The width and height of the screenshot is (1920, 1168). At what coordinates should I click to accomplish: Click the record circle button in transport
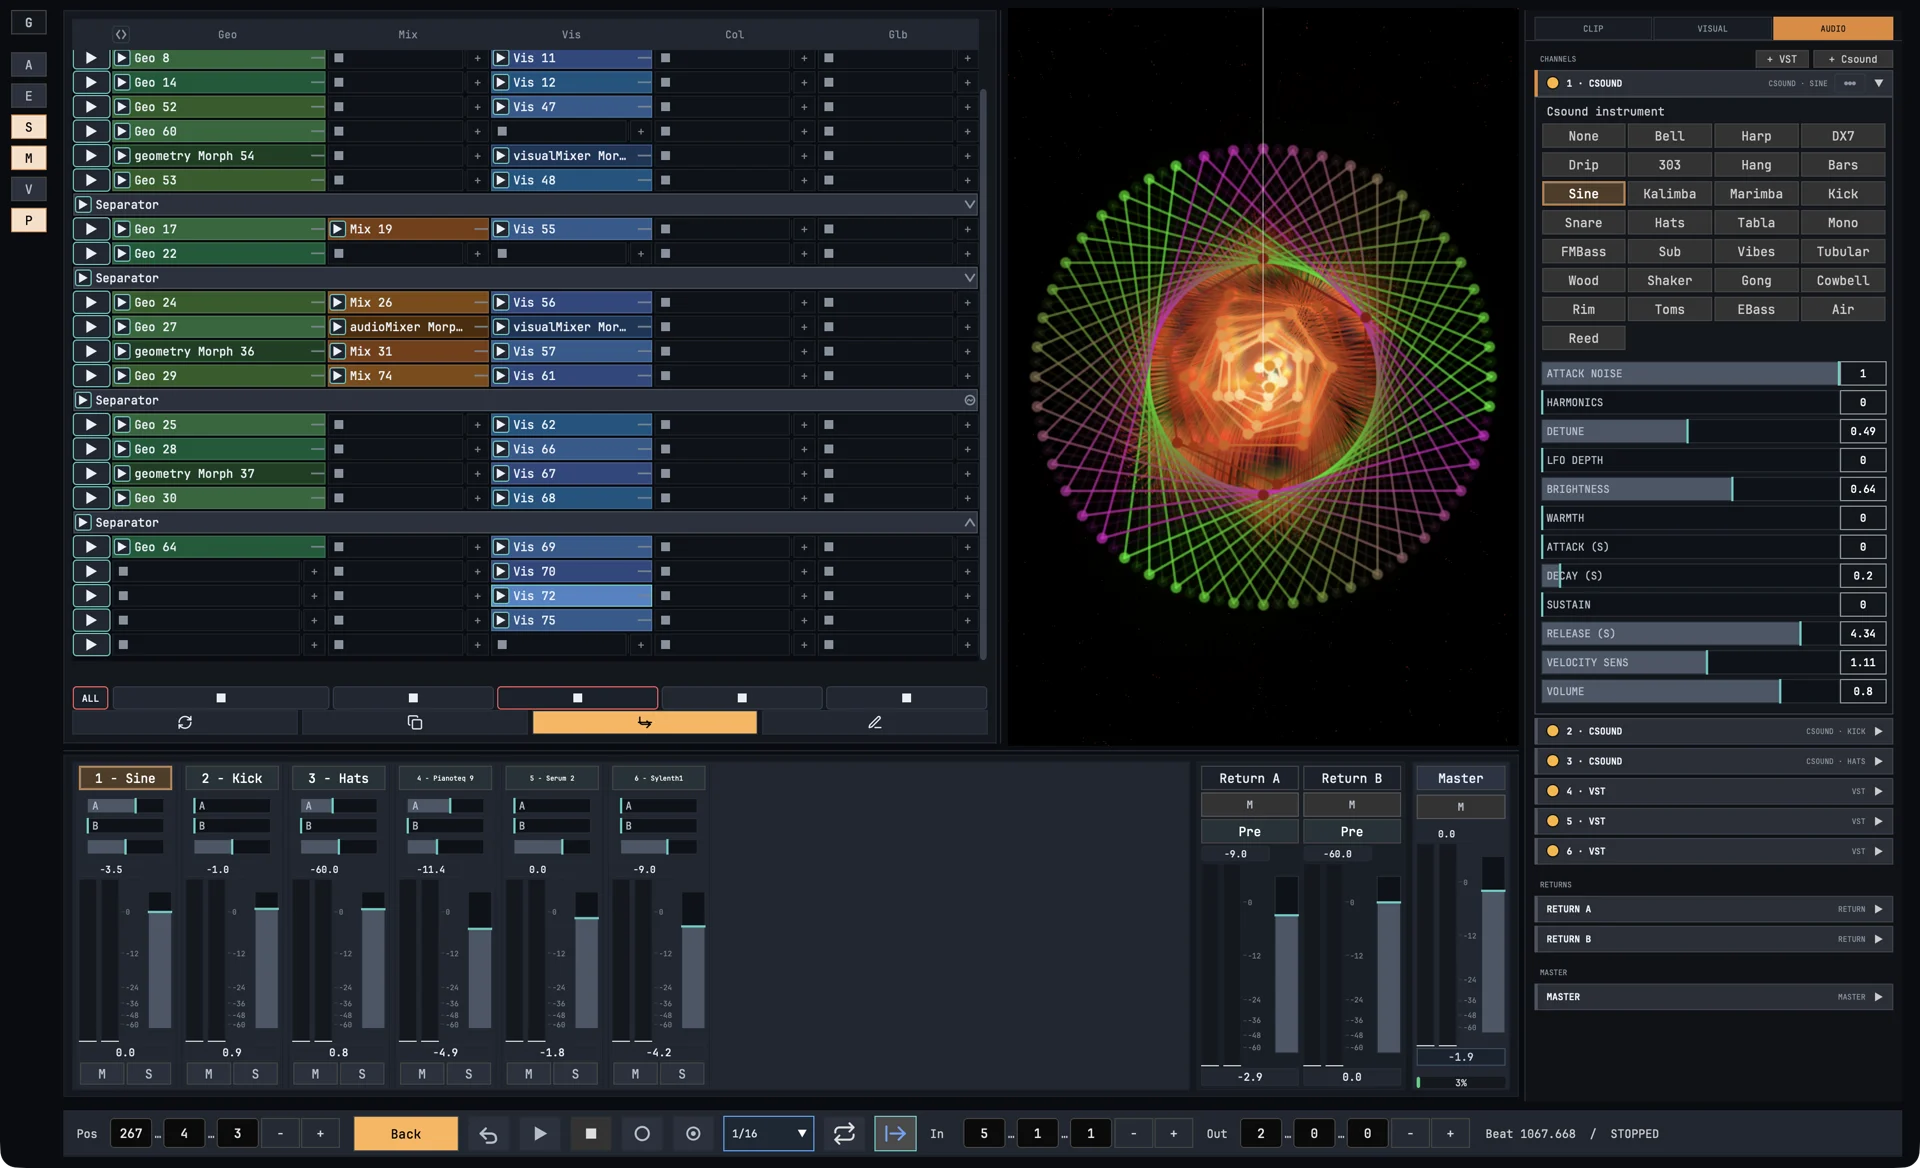(x=642, y=1133)
